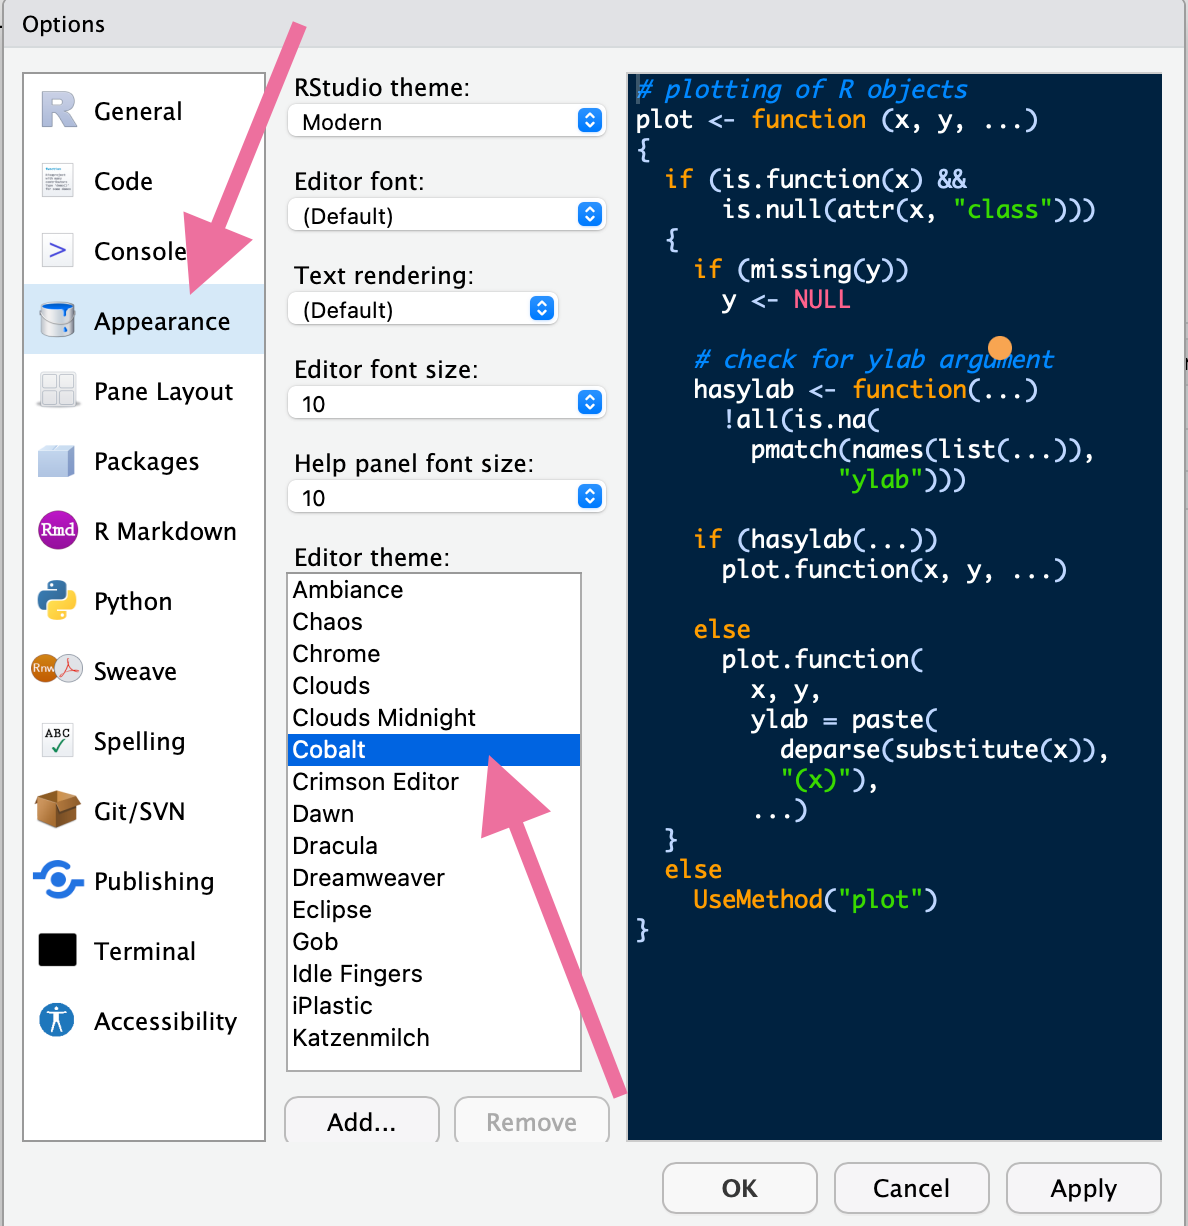Select the highlighted Cobalt theme
The image size is (1188, 1226).
[x=434, y=750]
